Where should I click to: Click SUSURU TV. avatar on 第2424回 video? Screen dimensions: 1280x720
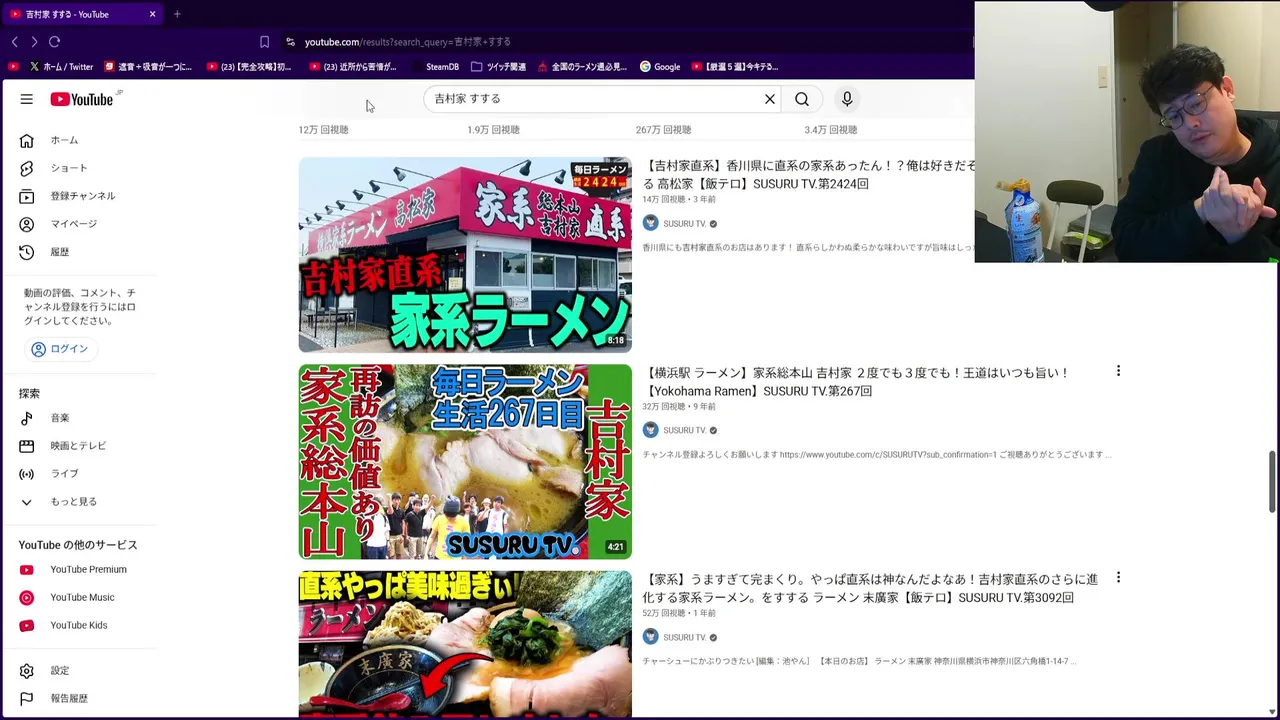click(650, 224)
